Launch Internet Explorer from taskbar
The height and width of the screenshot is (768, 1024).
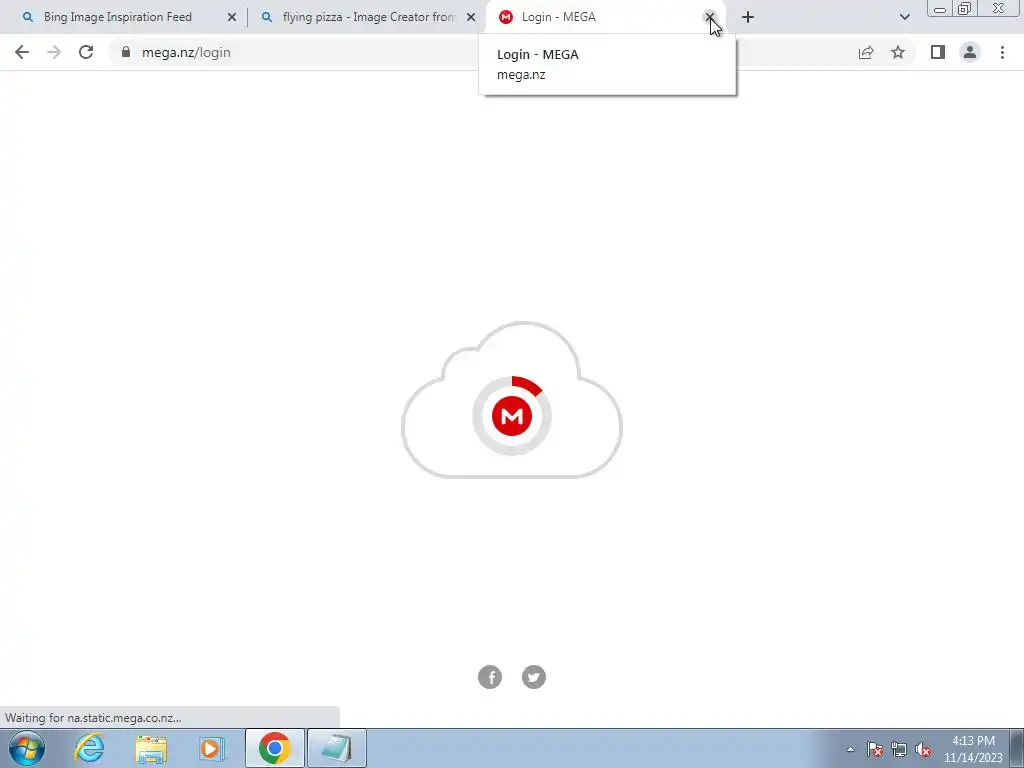coord(89,748)
